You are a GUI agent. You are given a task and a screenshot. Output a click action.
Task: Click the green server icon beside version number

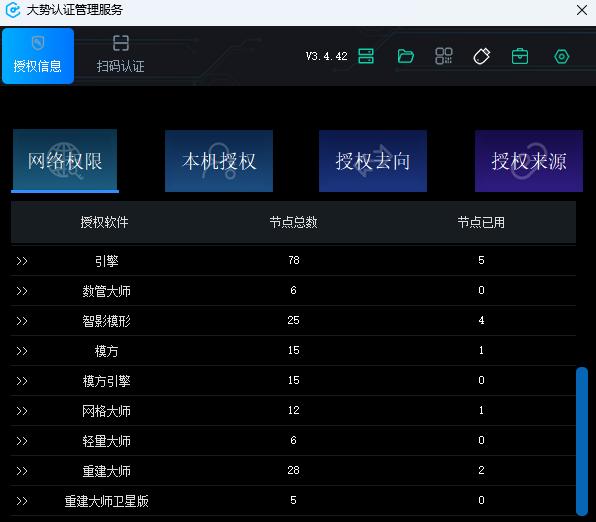click(x=366, y=56)
